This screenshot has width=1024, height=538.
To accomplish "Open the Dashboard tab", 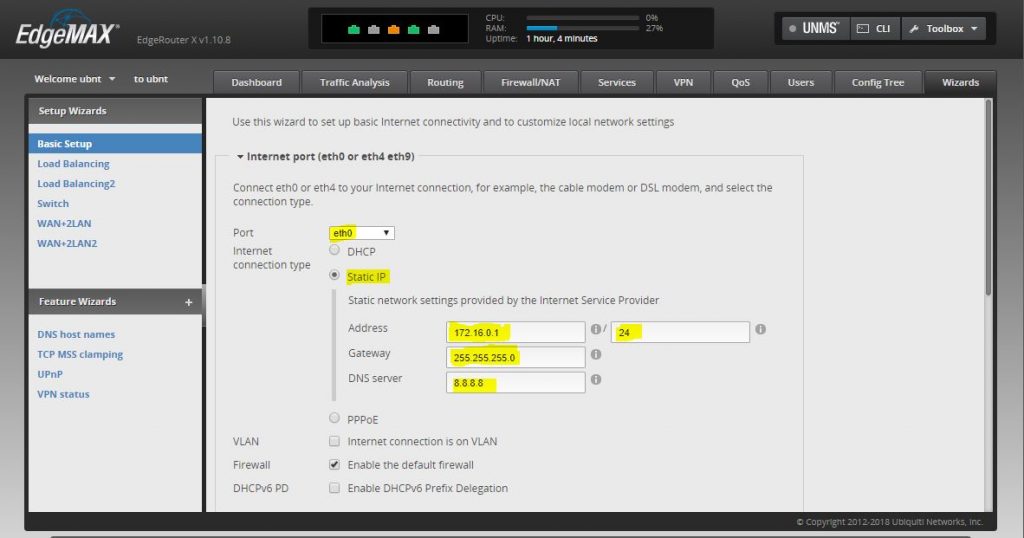I will click(256, 82).
